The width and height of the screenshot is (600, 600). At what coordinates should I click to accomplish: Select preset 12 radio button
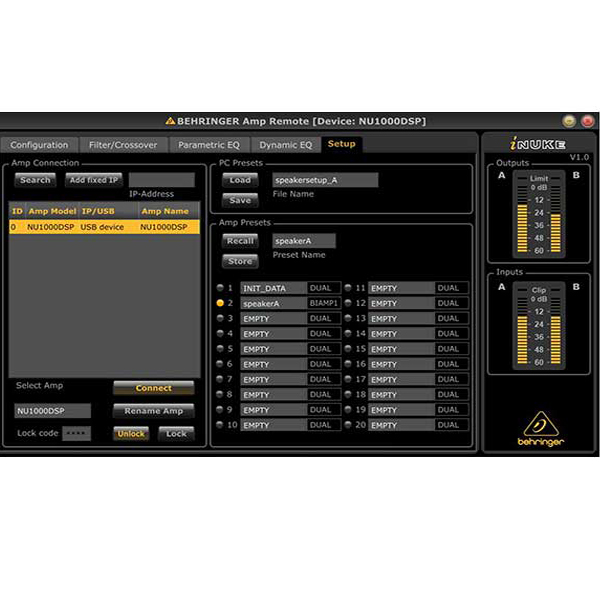click(348, 303)
